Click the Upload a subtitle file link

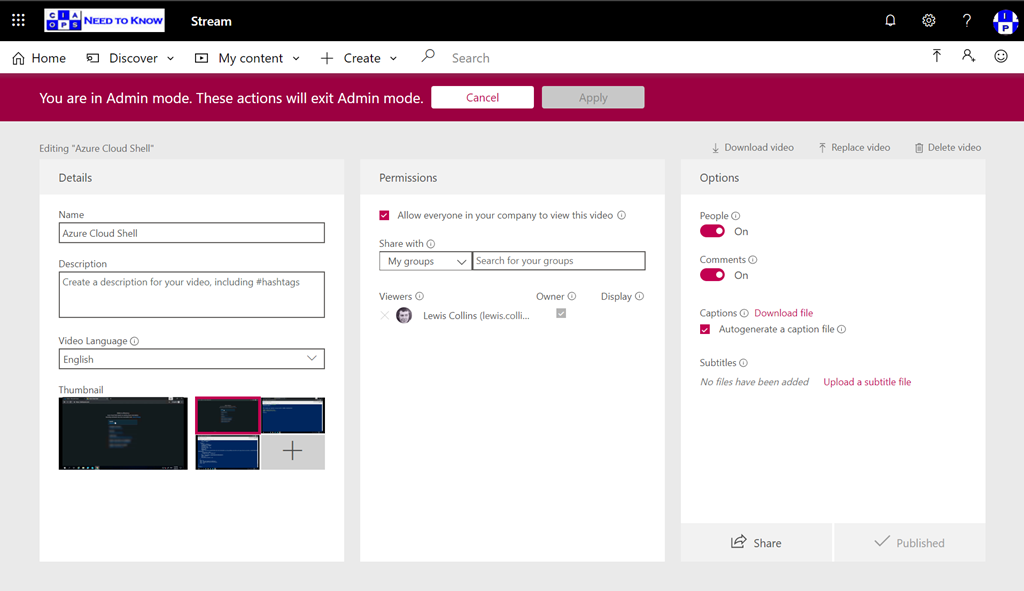point(867,382)
